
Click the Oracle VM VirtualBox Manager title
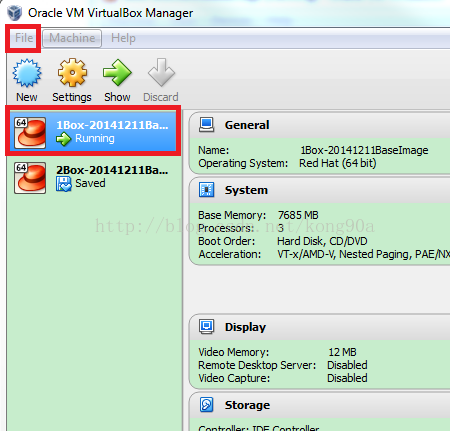coord(110,13)
